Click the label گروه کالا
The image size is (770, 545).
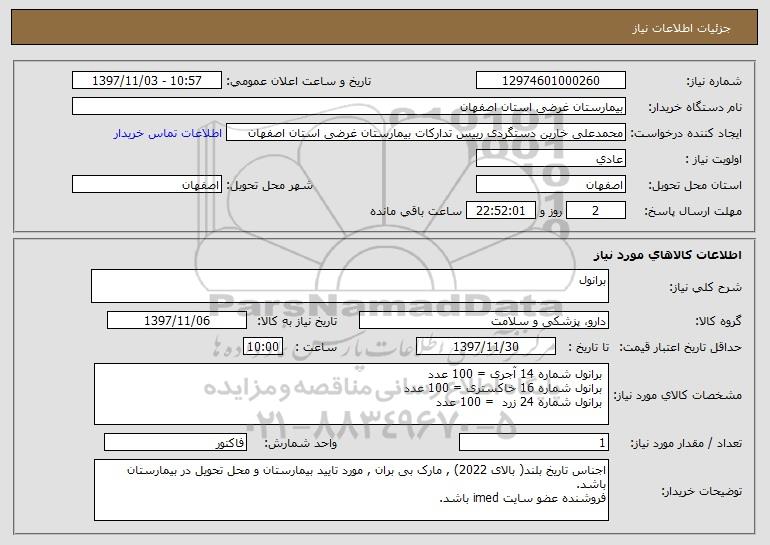point(719,322)
